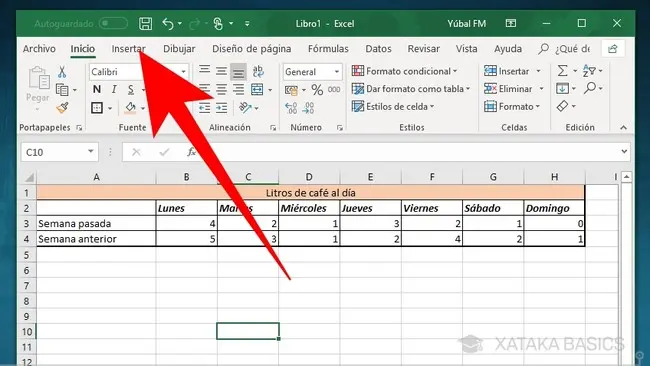Toggle underline S button
This screenshot has height=366, width=650.
(x=131, y=89)
